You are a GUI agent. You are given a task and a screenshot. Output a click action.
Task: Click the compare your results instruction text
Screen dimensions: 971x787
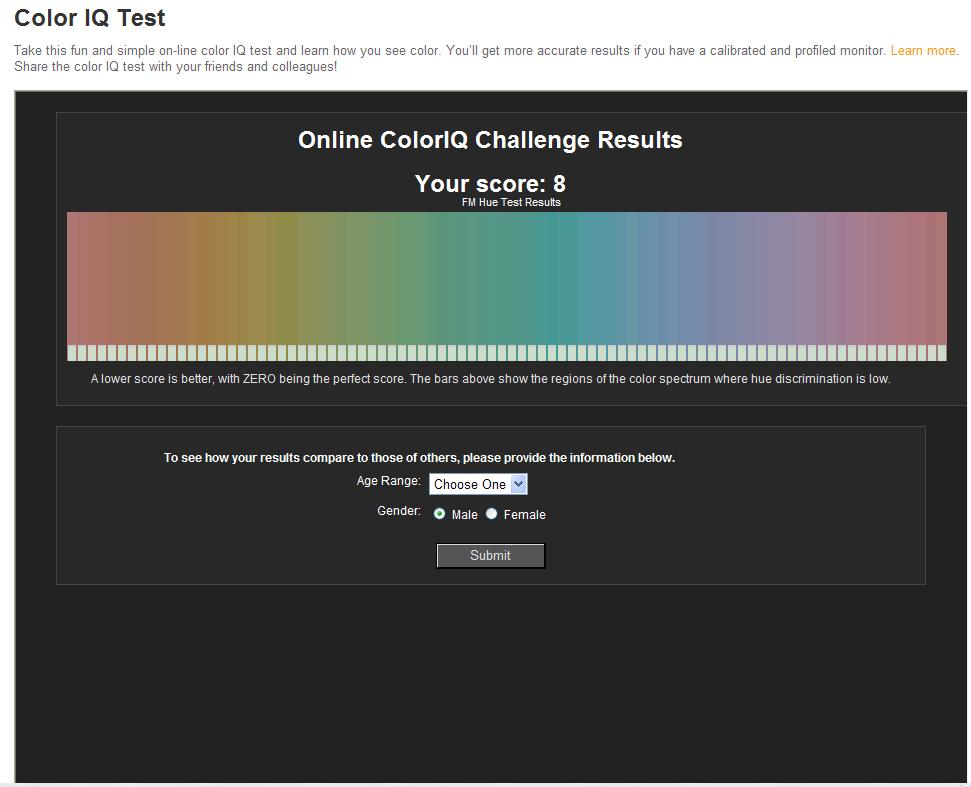(419, 458)
